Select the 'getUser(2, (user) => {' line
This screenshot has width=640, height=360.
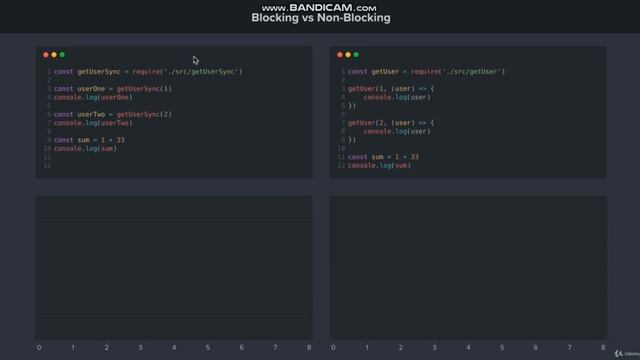coord(391,123)
